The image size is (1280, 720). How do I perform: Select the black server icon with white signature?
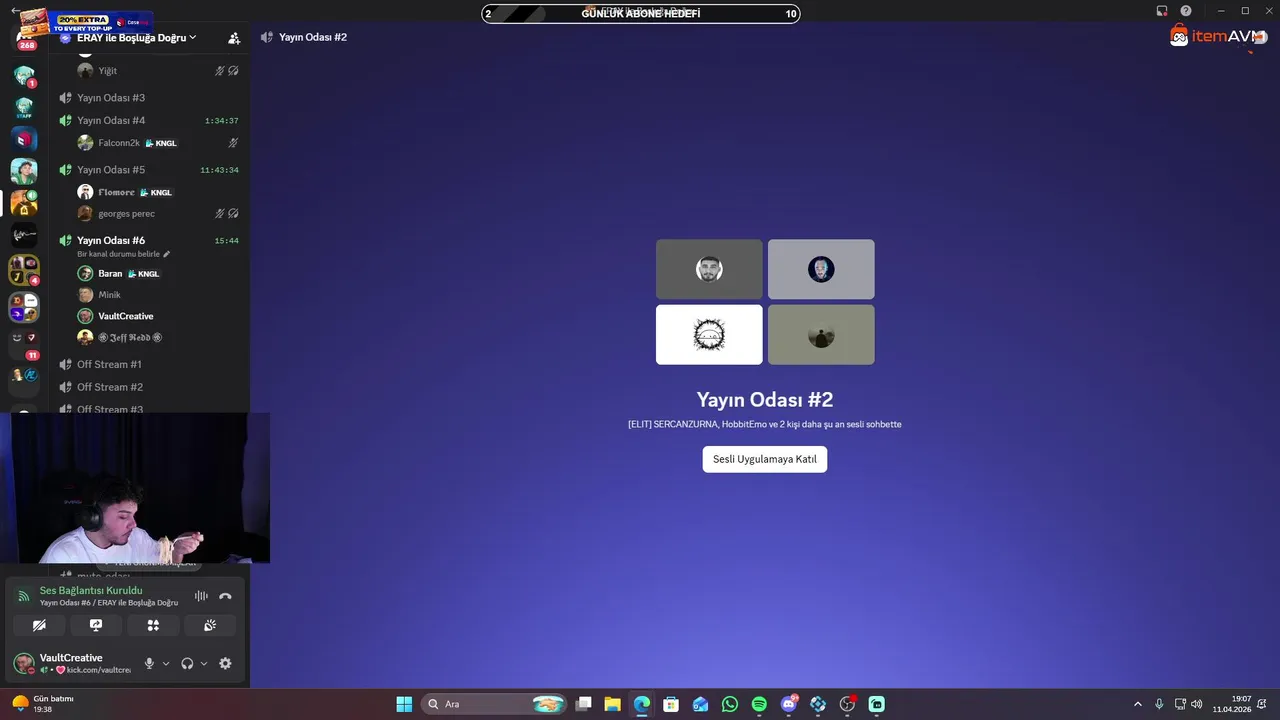[x=24, y=235]
